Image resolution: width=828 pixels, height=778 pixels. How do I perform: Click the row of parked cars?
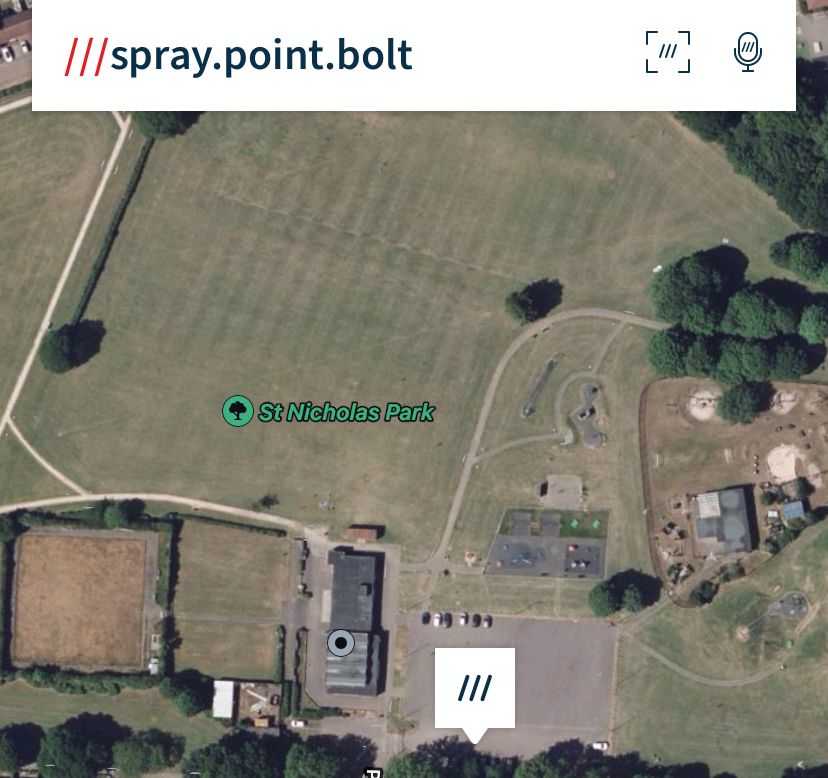pyautogui.click(x=457, y=619)
